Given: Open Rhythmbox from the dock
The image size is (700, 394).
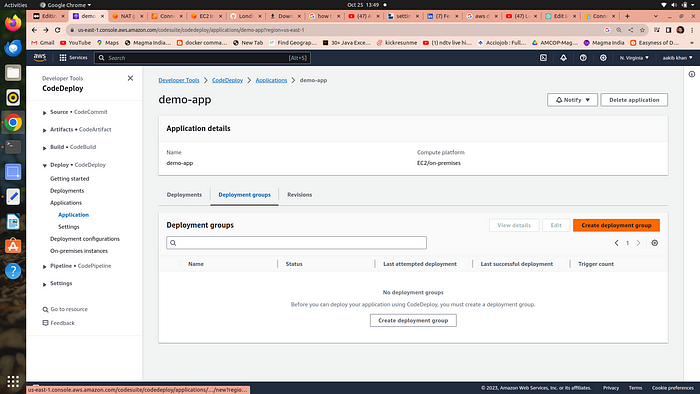Looking at the screenshot, I should pyautogui.click(x=13, y=97).
